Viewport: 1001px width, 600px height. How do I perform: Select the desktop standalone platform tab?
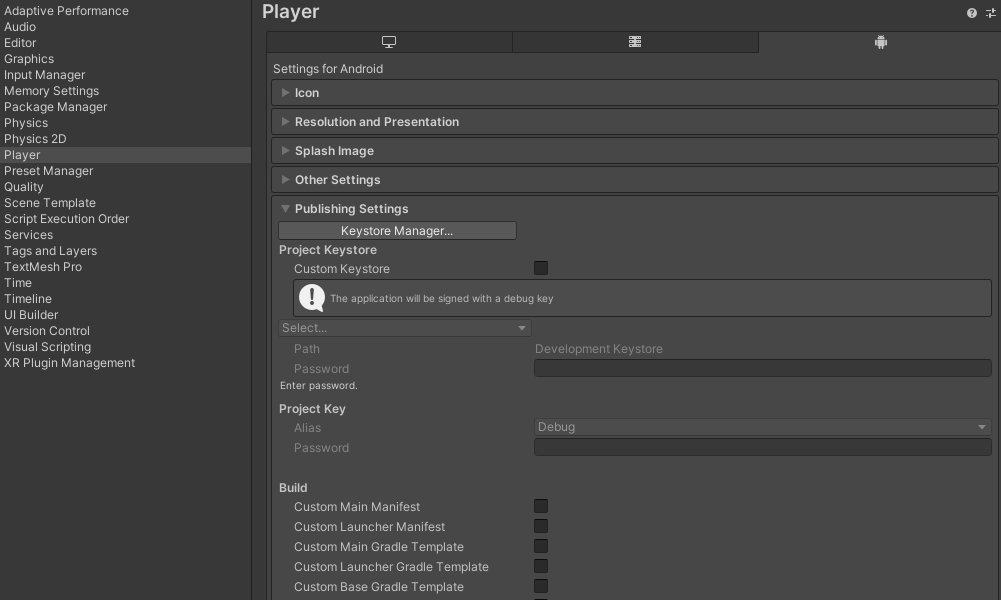pyautogui.click(x=389, y=42)
